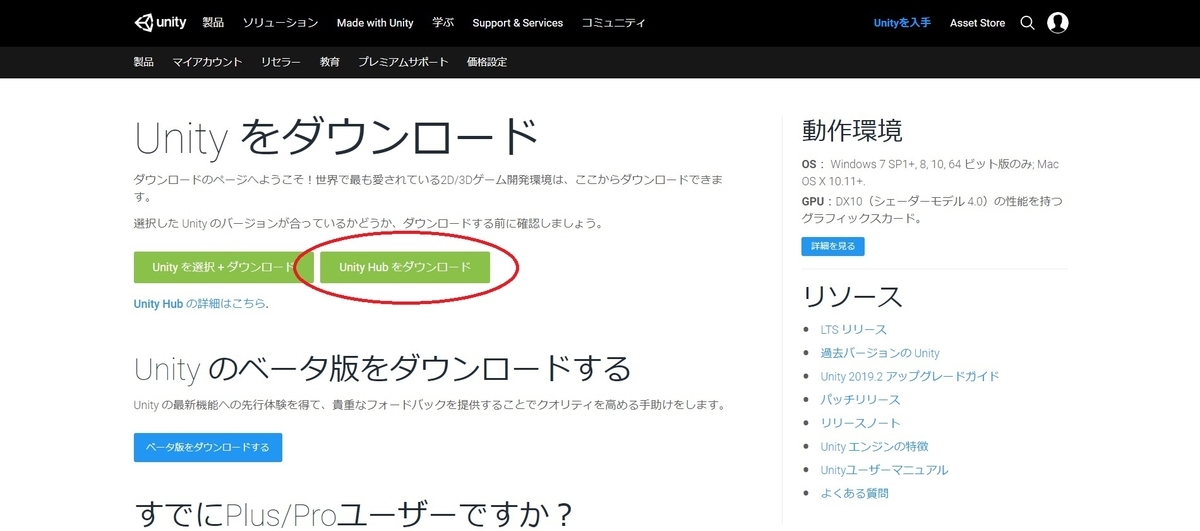1200x531 pixels.
Task: Open the 製品 top navigation menu
Action: [213, 22]
